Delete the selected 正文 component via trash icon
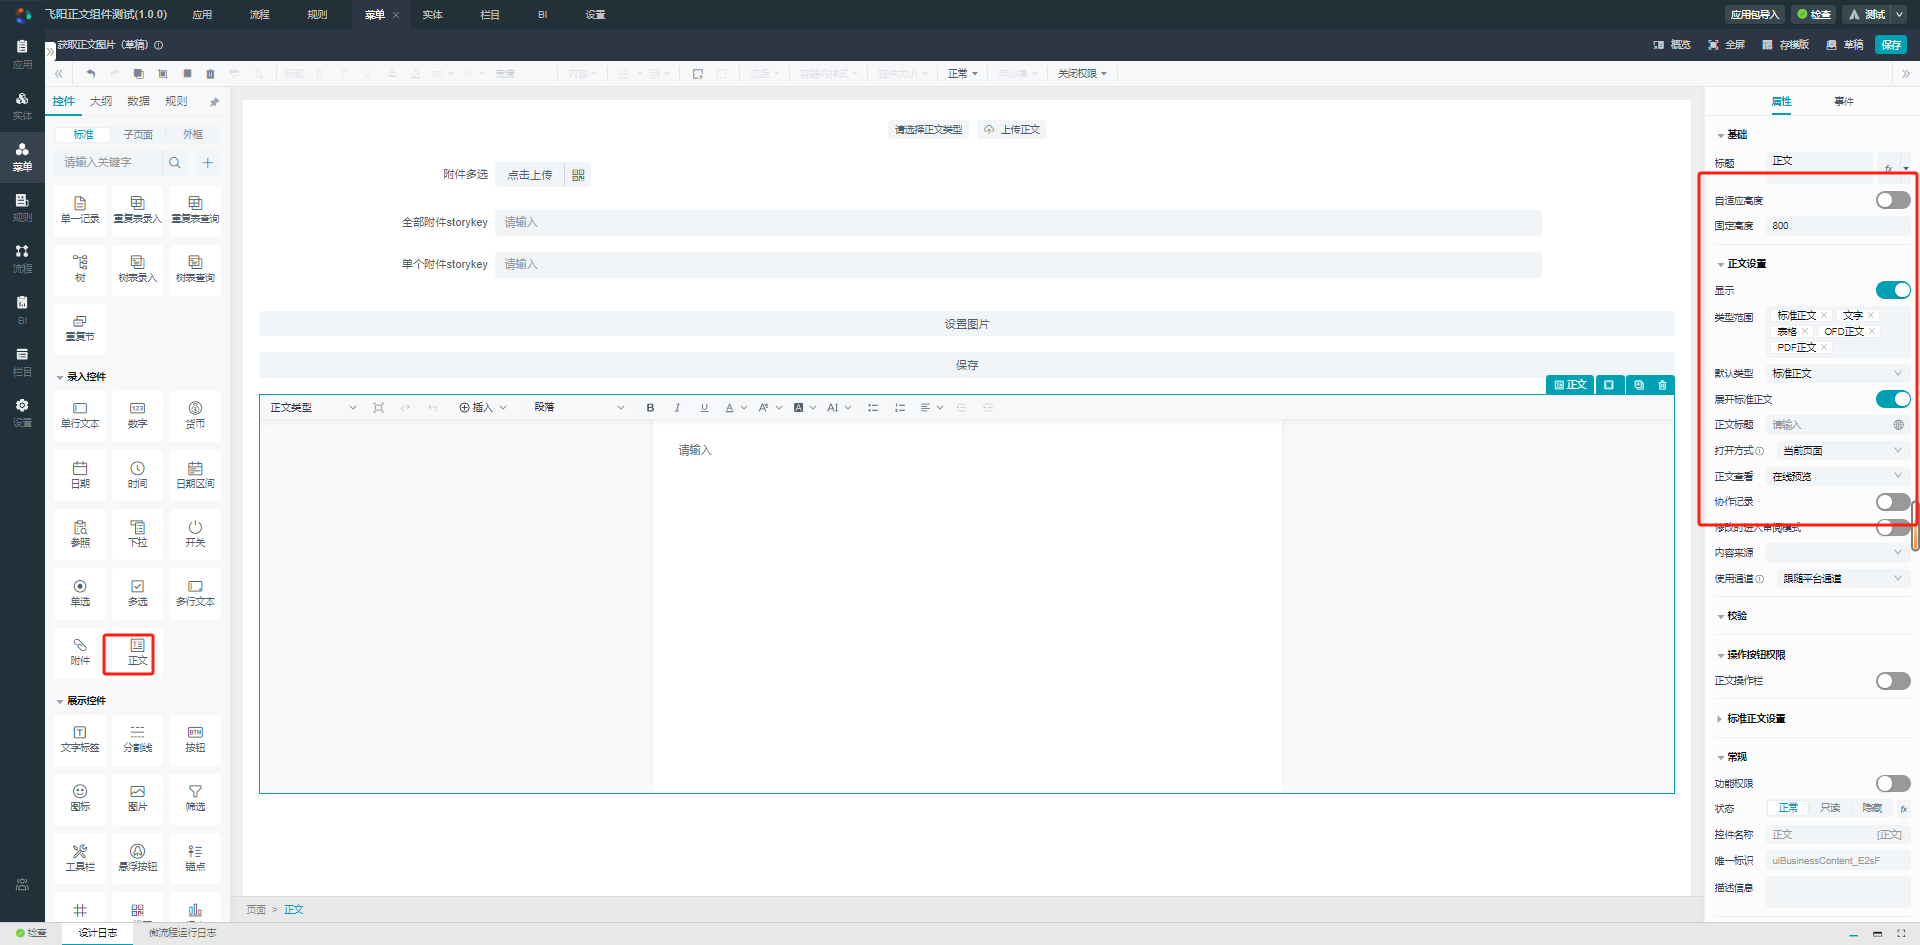Viewport: 1920px width, 945px height. (x=1662, y=385)
